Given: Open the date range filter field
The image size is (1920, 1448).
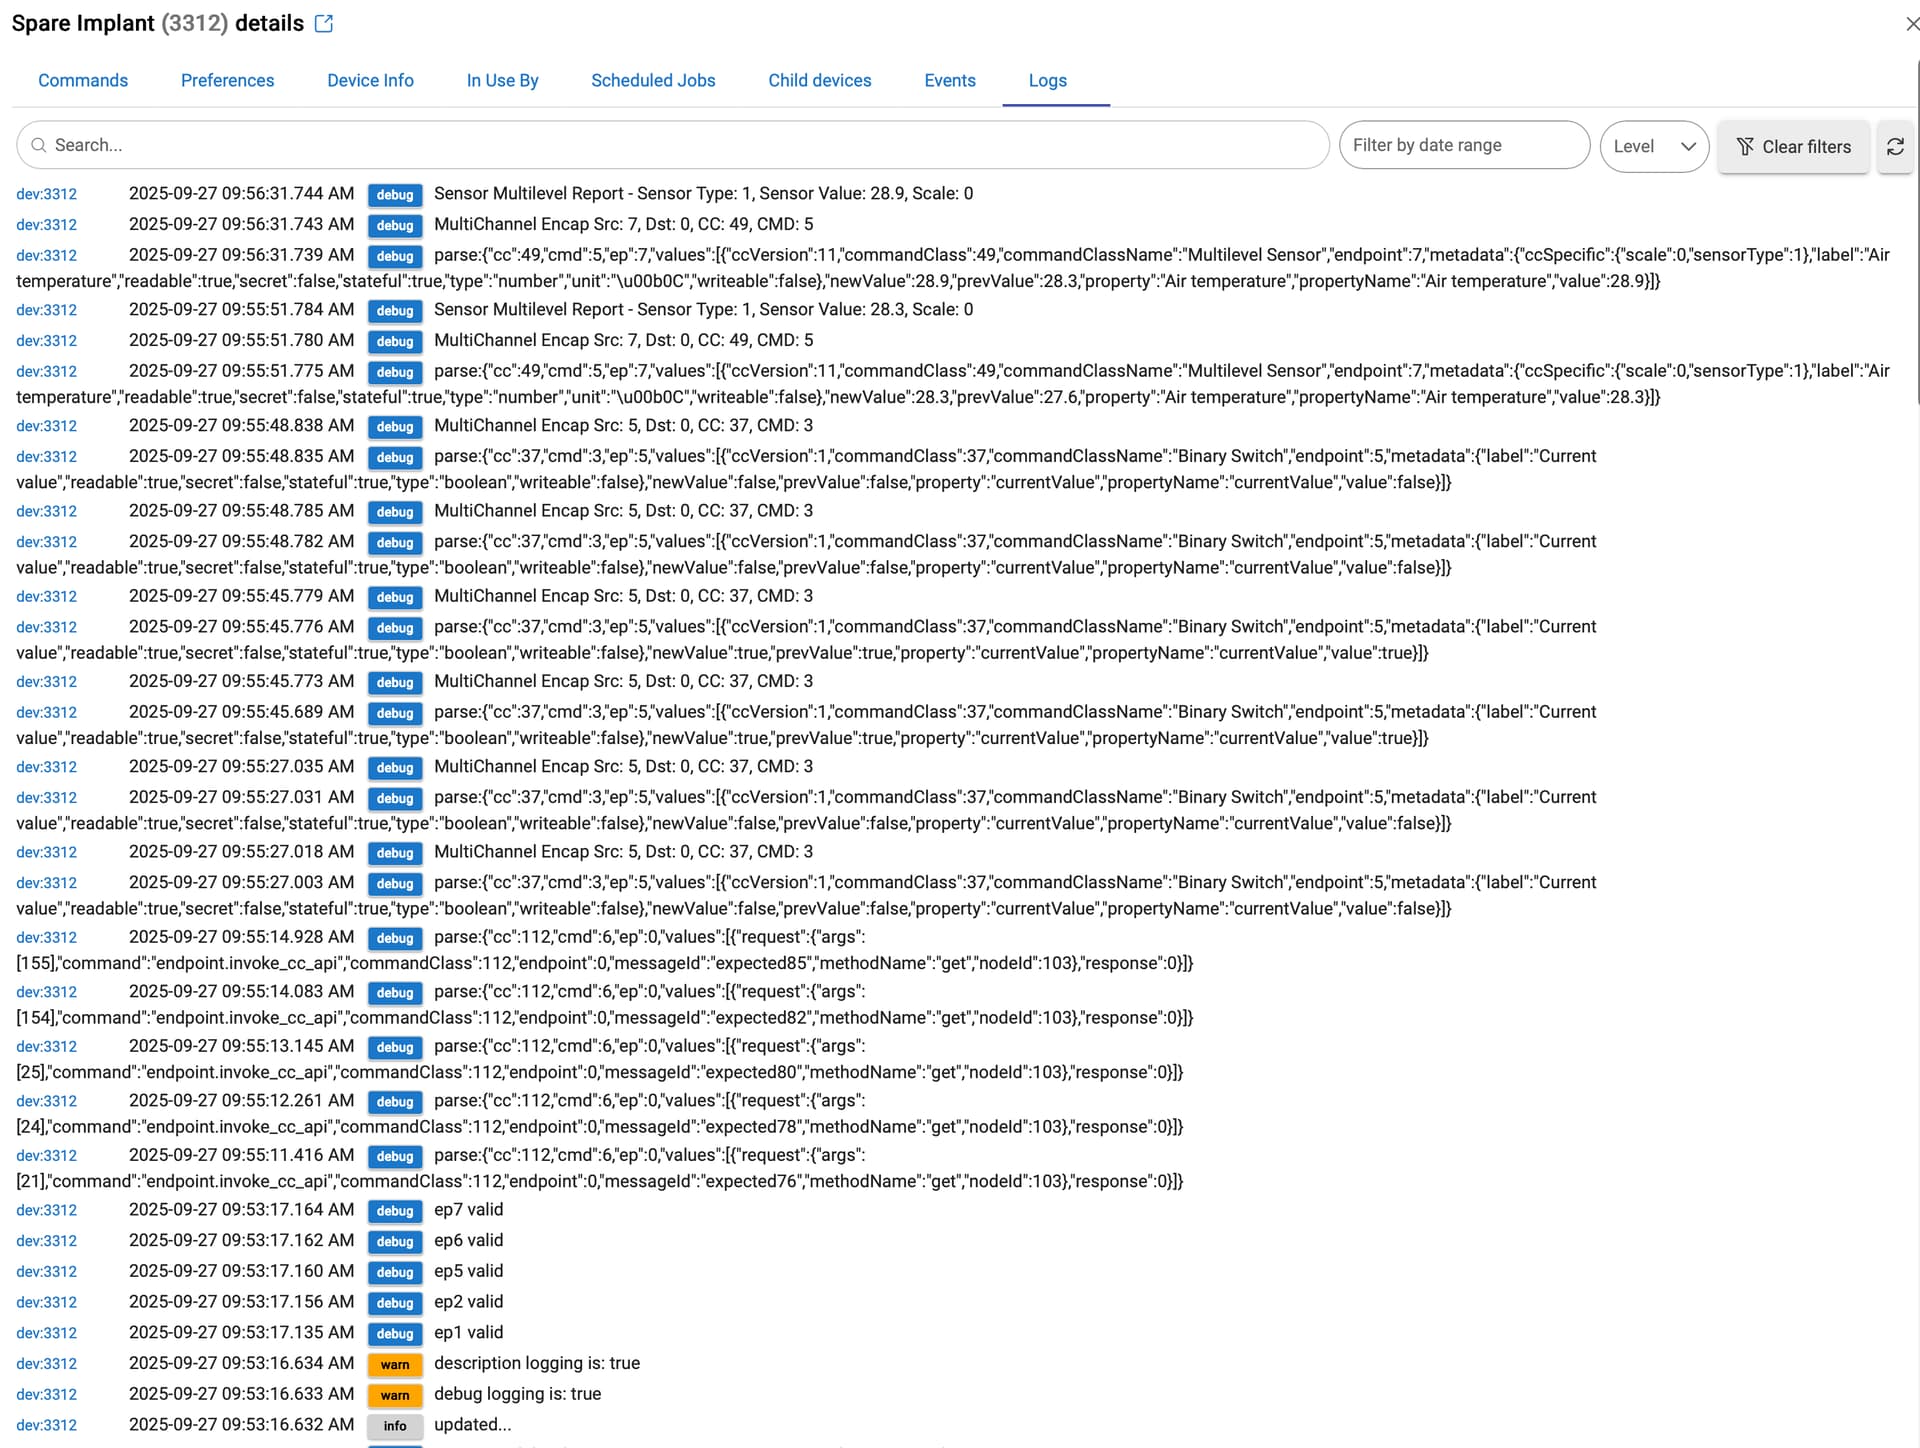Looking at the screenshot, I should click(x=1463, y=146).
